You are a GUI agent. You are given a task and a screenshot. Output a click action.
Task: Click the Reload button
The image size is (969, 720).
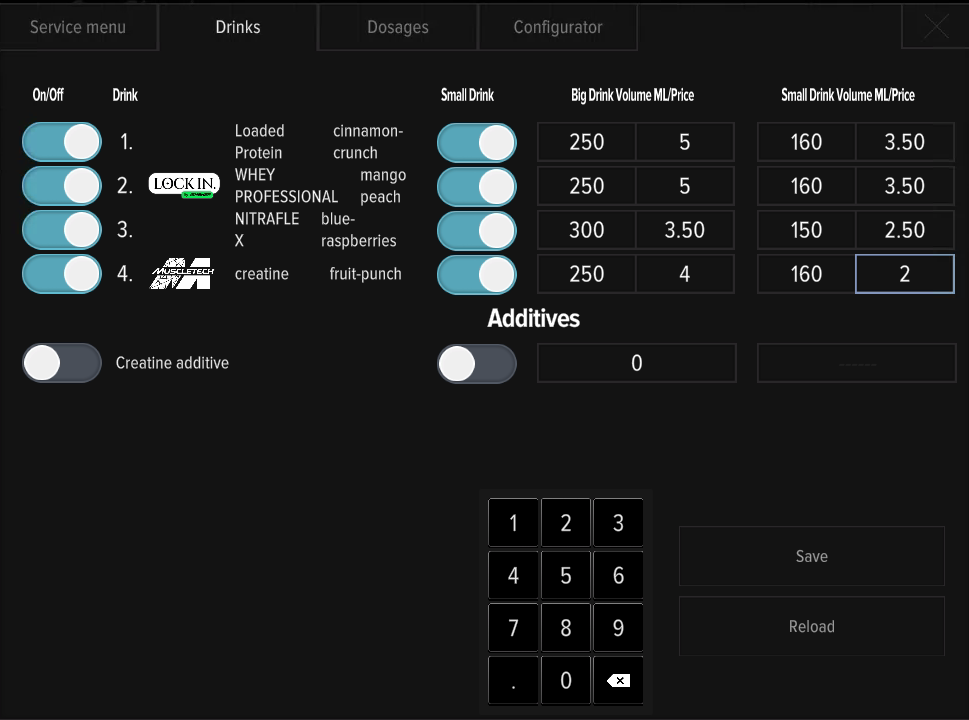pos(811,626)
